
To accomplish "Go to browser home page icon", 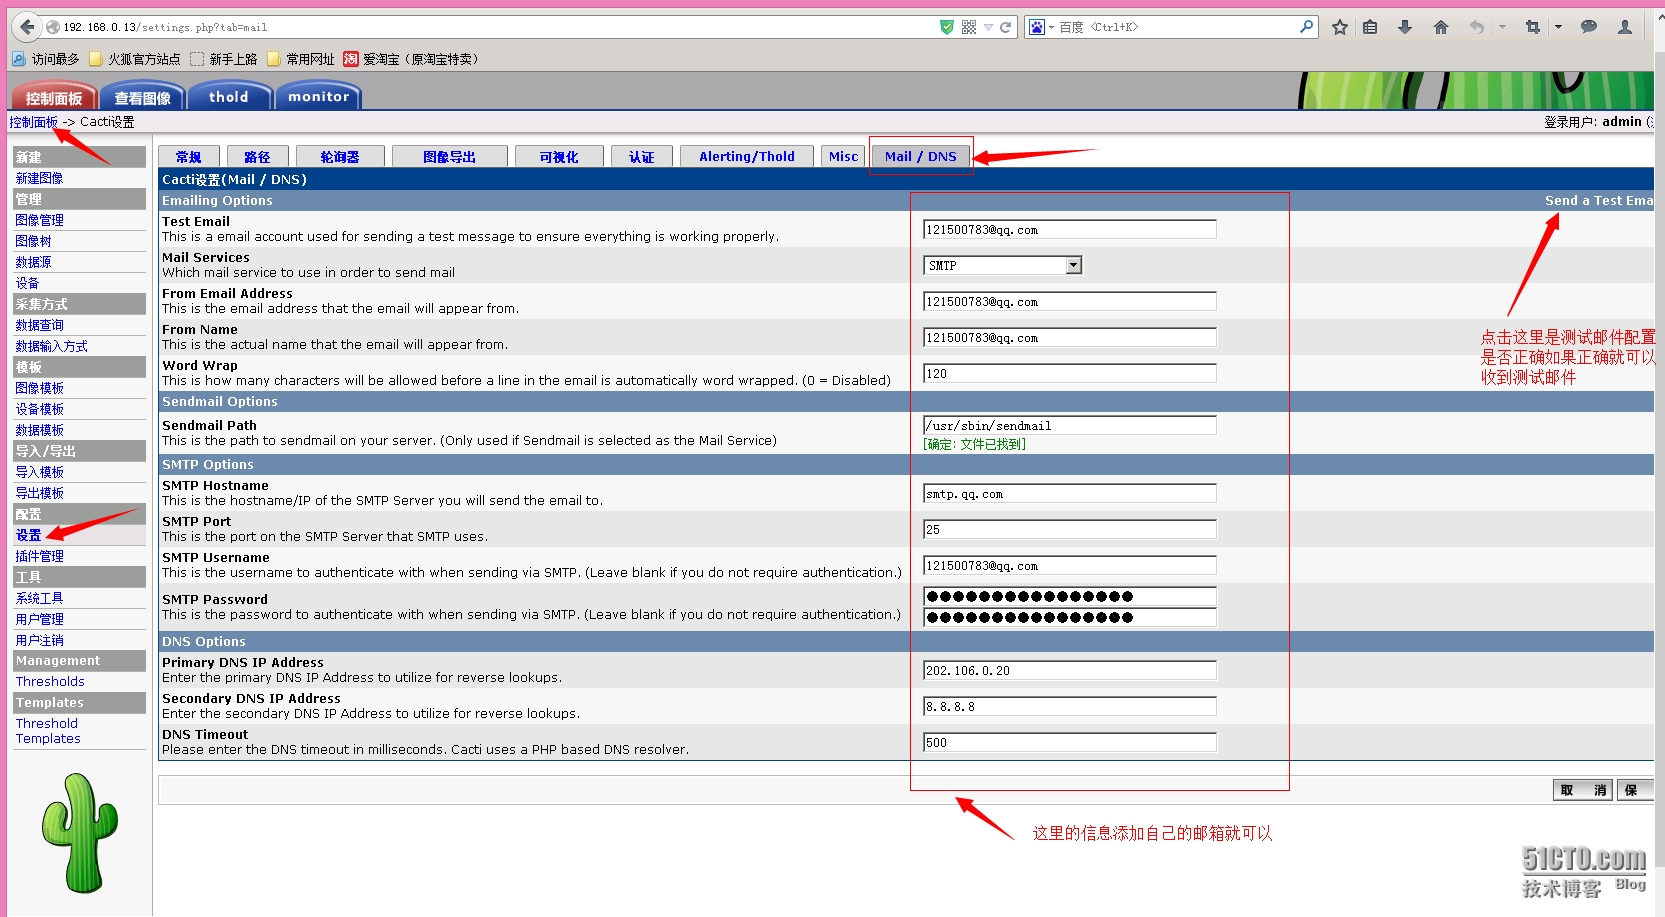I will pos(1441,27).
